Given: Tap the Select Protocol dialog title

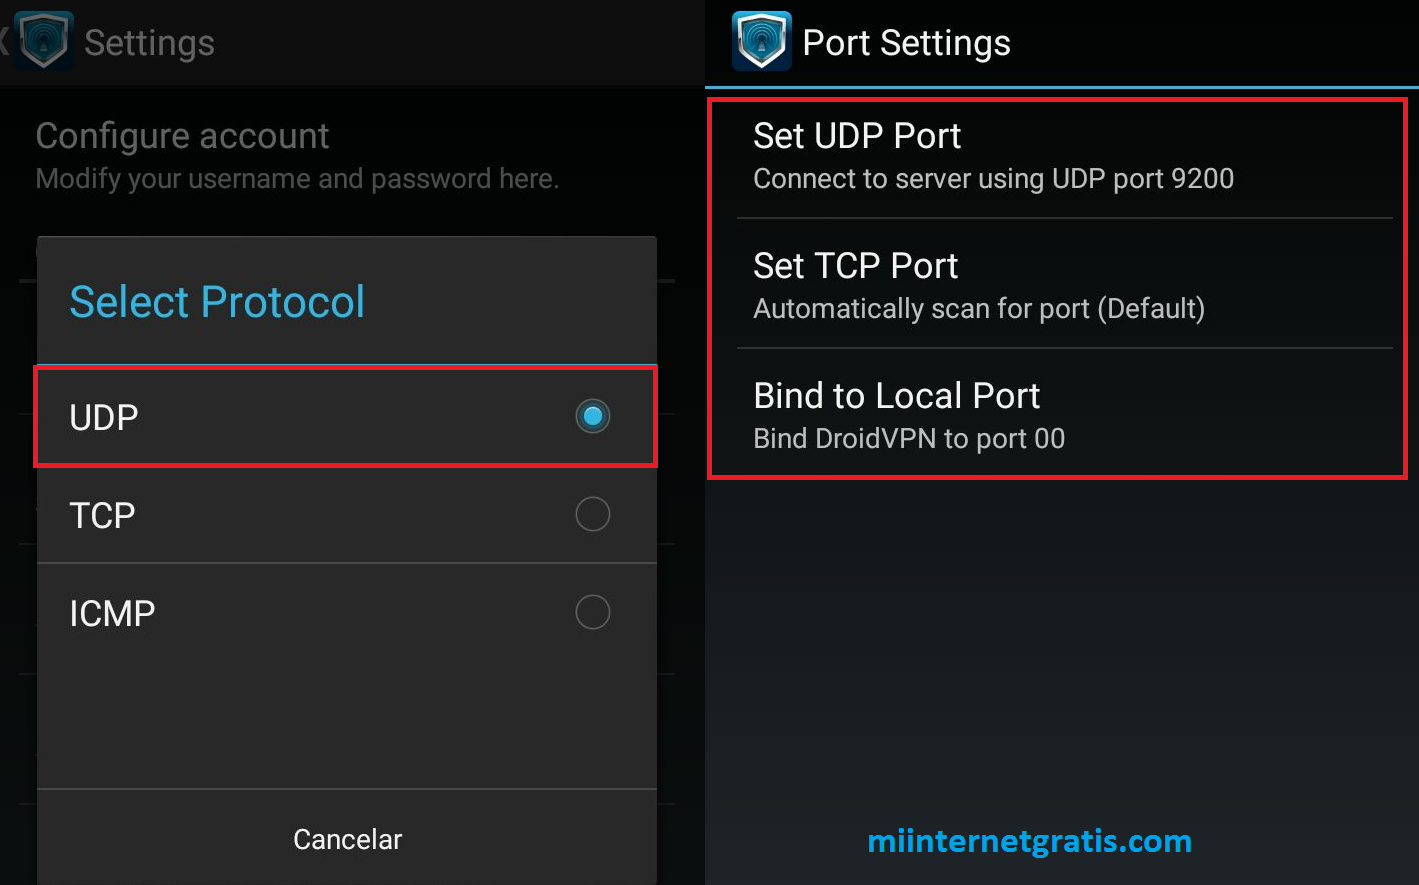Looking at the screenshot, I should [217, 301].
